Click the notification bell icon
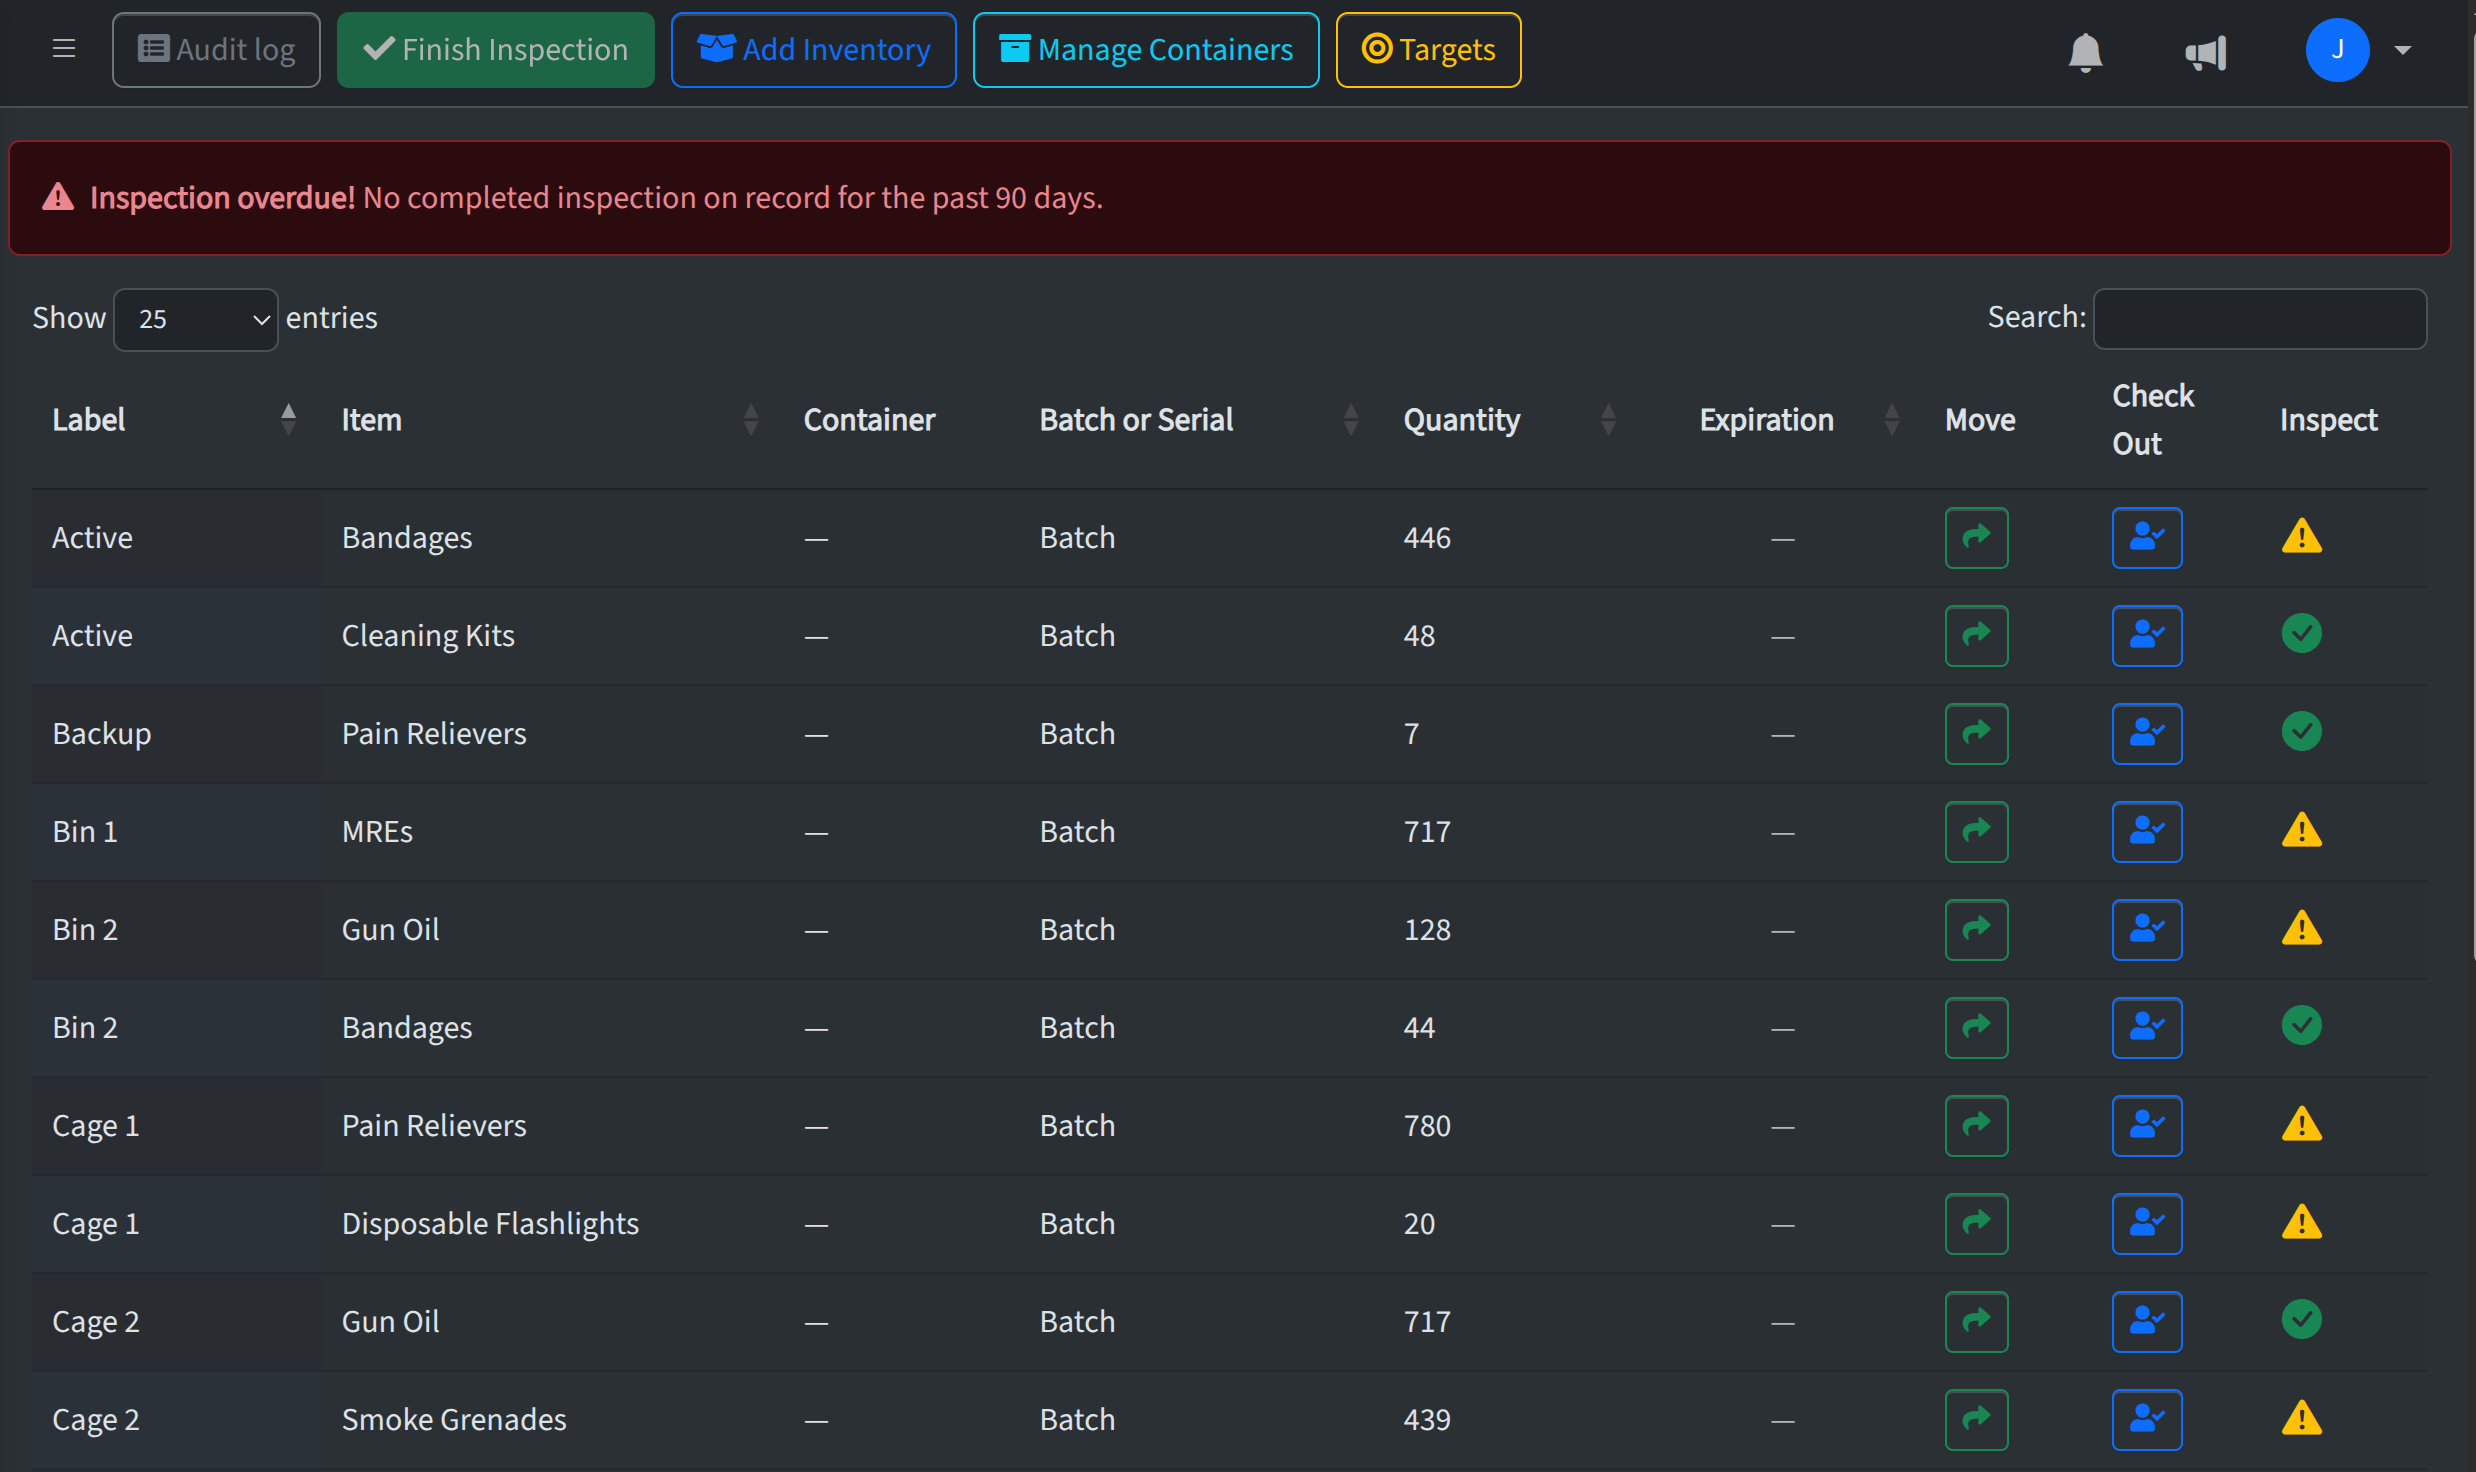 point(2085,51)
